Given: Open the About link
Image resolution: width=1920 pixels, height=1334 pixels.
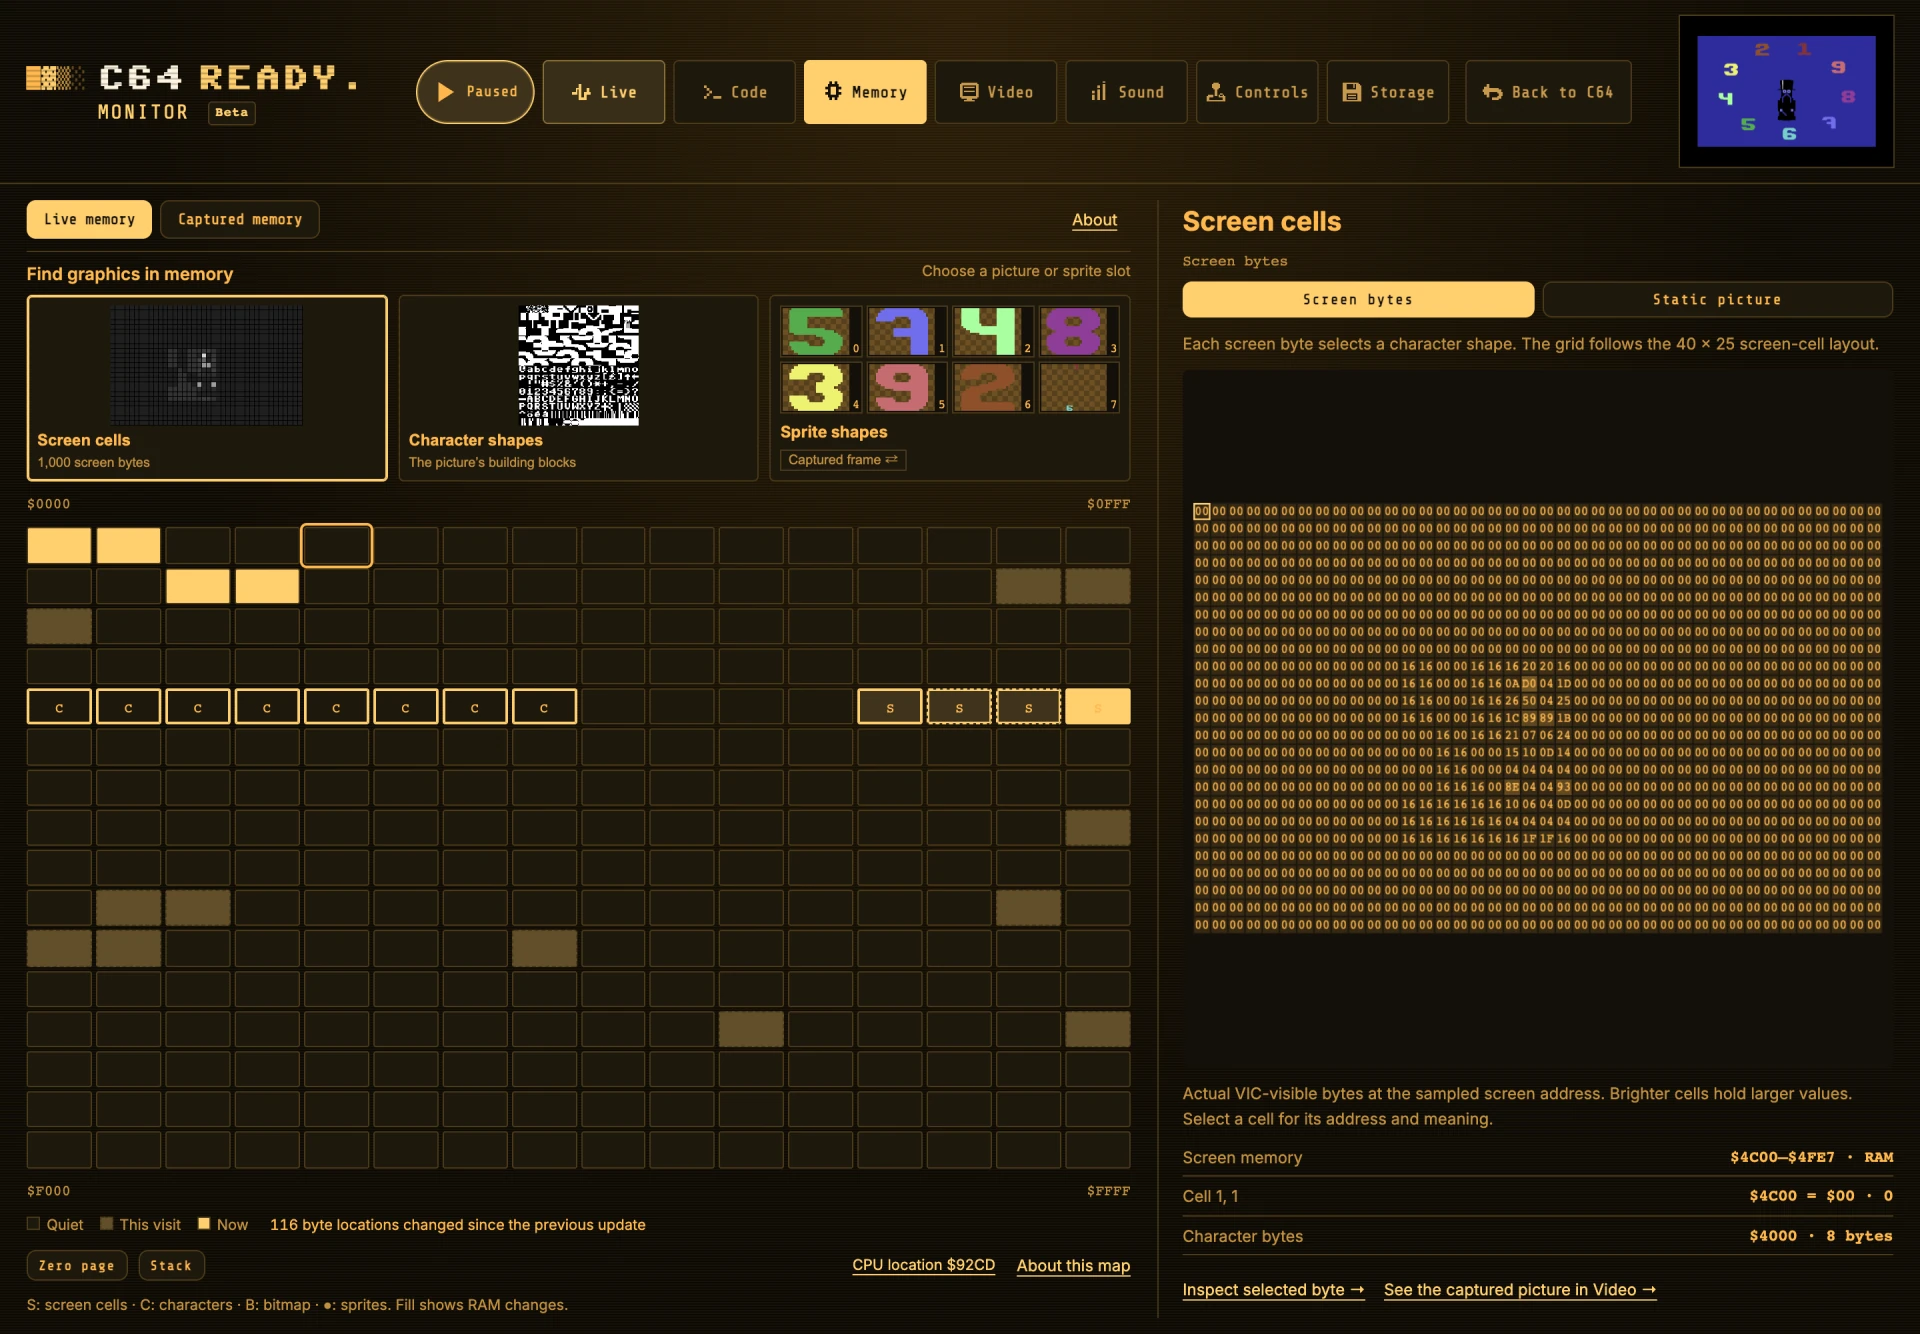Looking at the screenshot, I should (x=1094, y=220).
